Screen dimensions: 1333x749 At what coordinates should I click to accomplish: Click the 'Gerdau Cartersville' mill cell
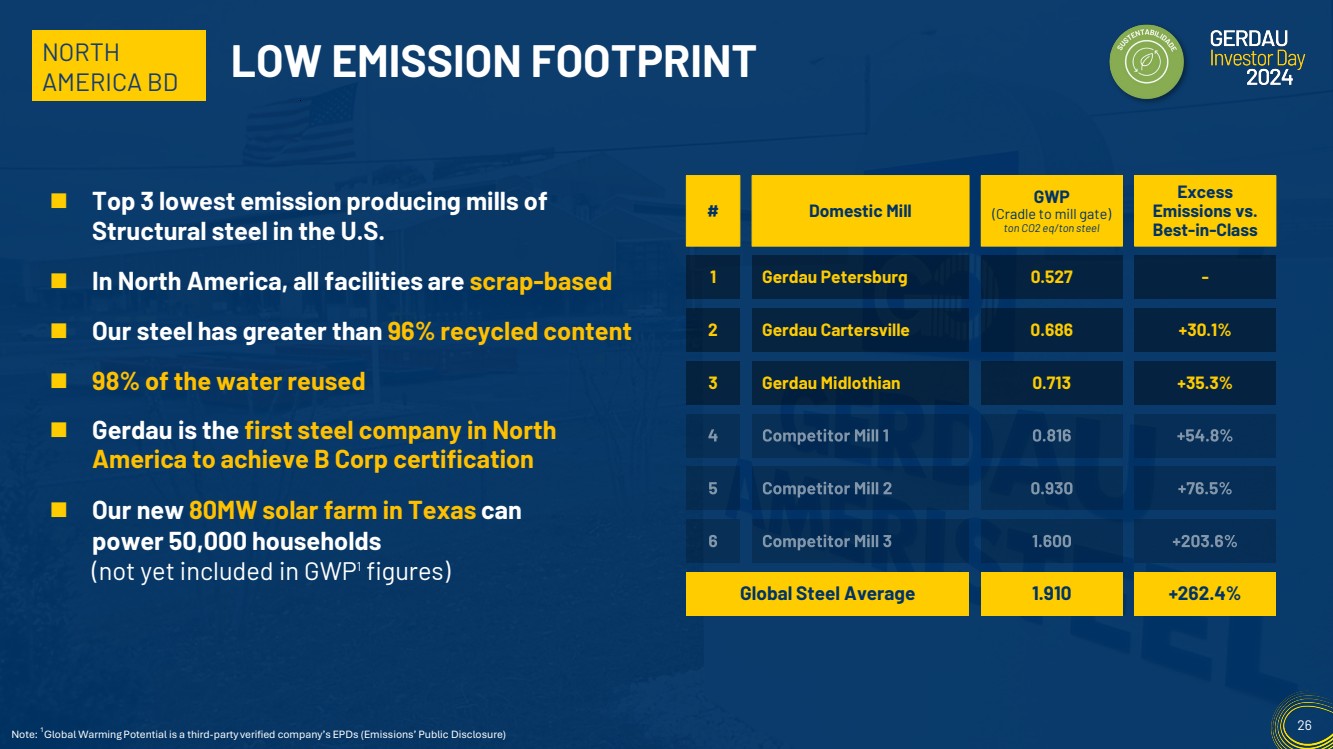pyautogui.click(x=860, y=330)
